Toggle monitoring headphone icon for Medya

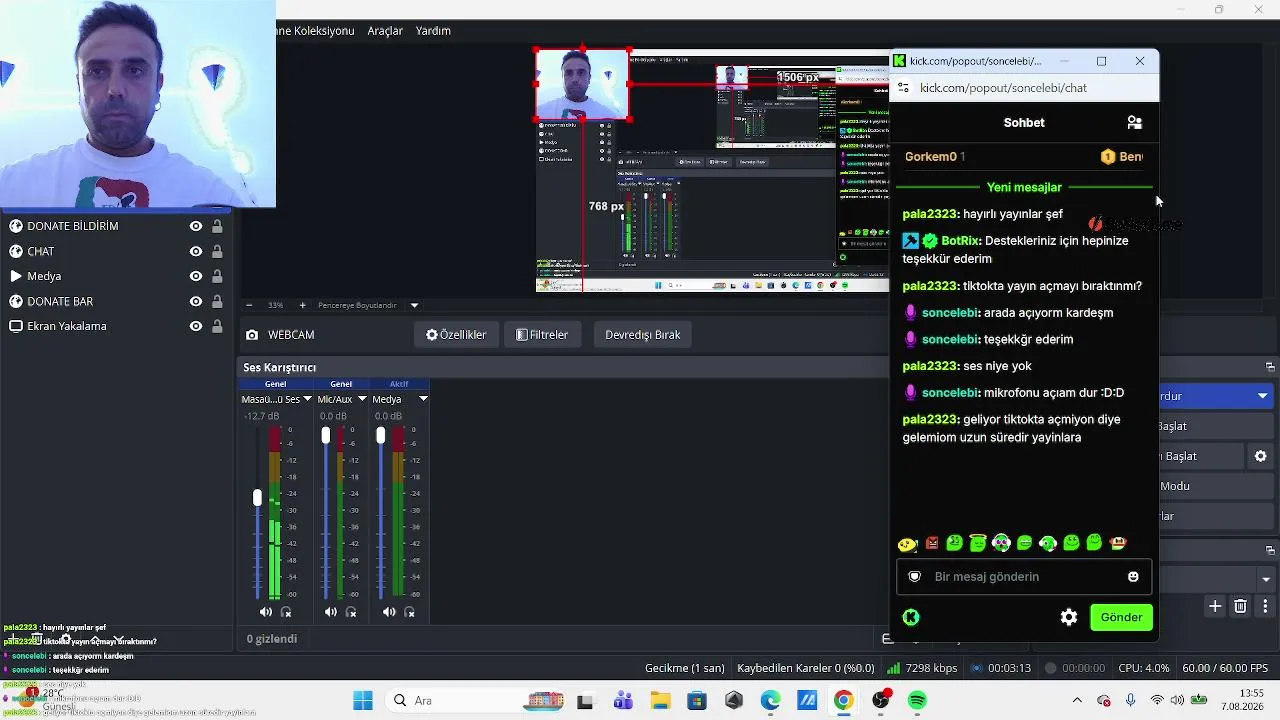pos(410,612)
